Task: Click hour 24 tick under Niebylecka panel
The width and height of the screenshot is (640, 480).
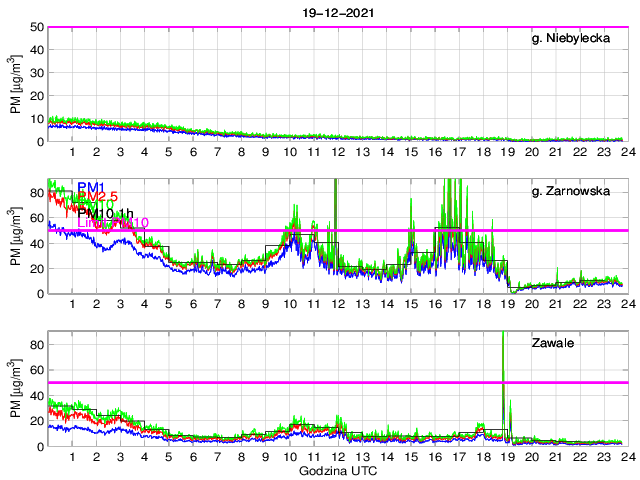Action: [x=628, y=152]
